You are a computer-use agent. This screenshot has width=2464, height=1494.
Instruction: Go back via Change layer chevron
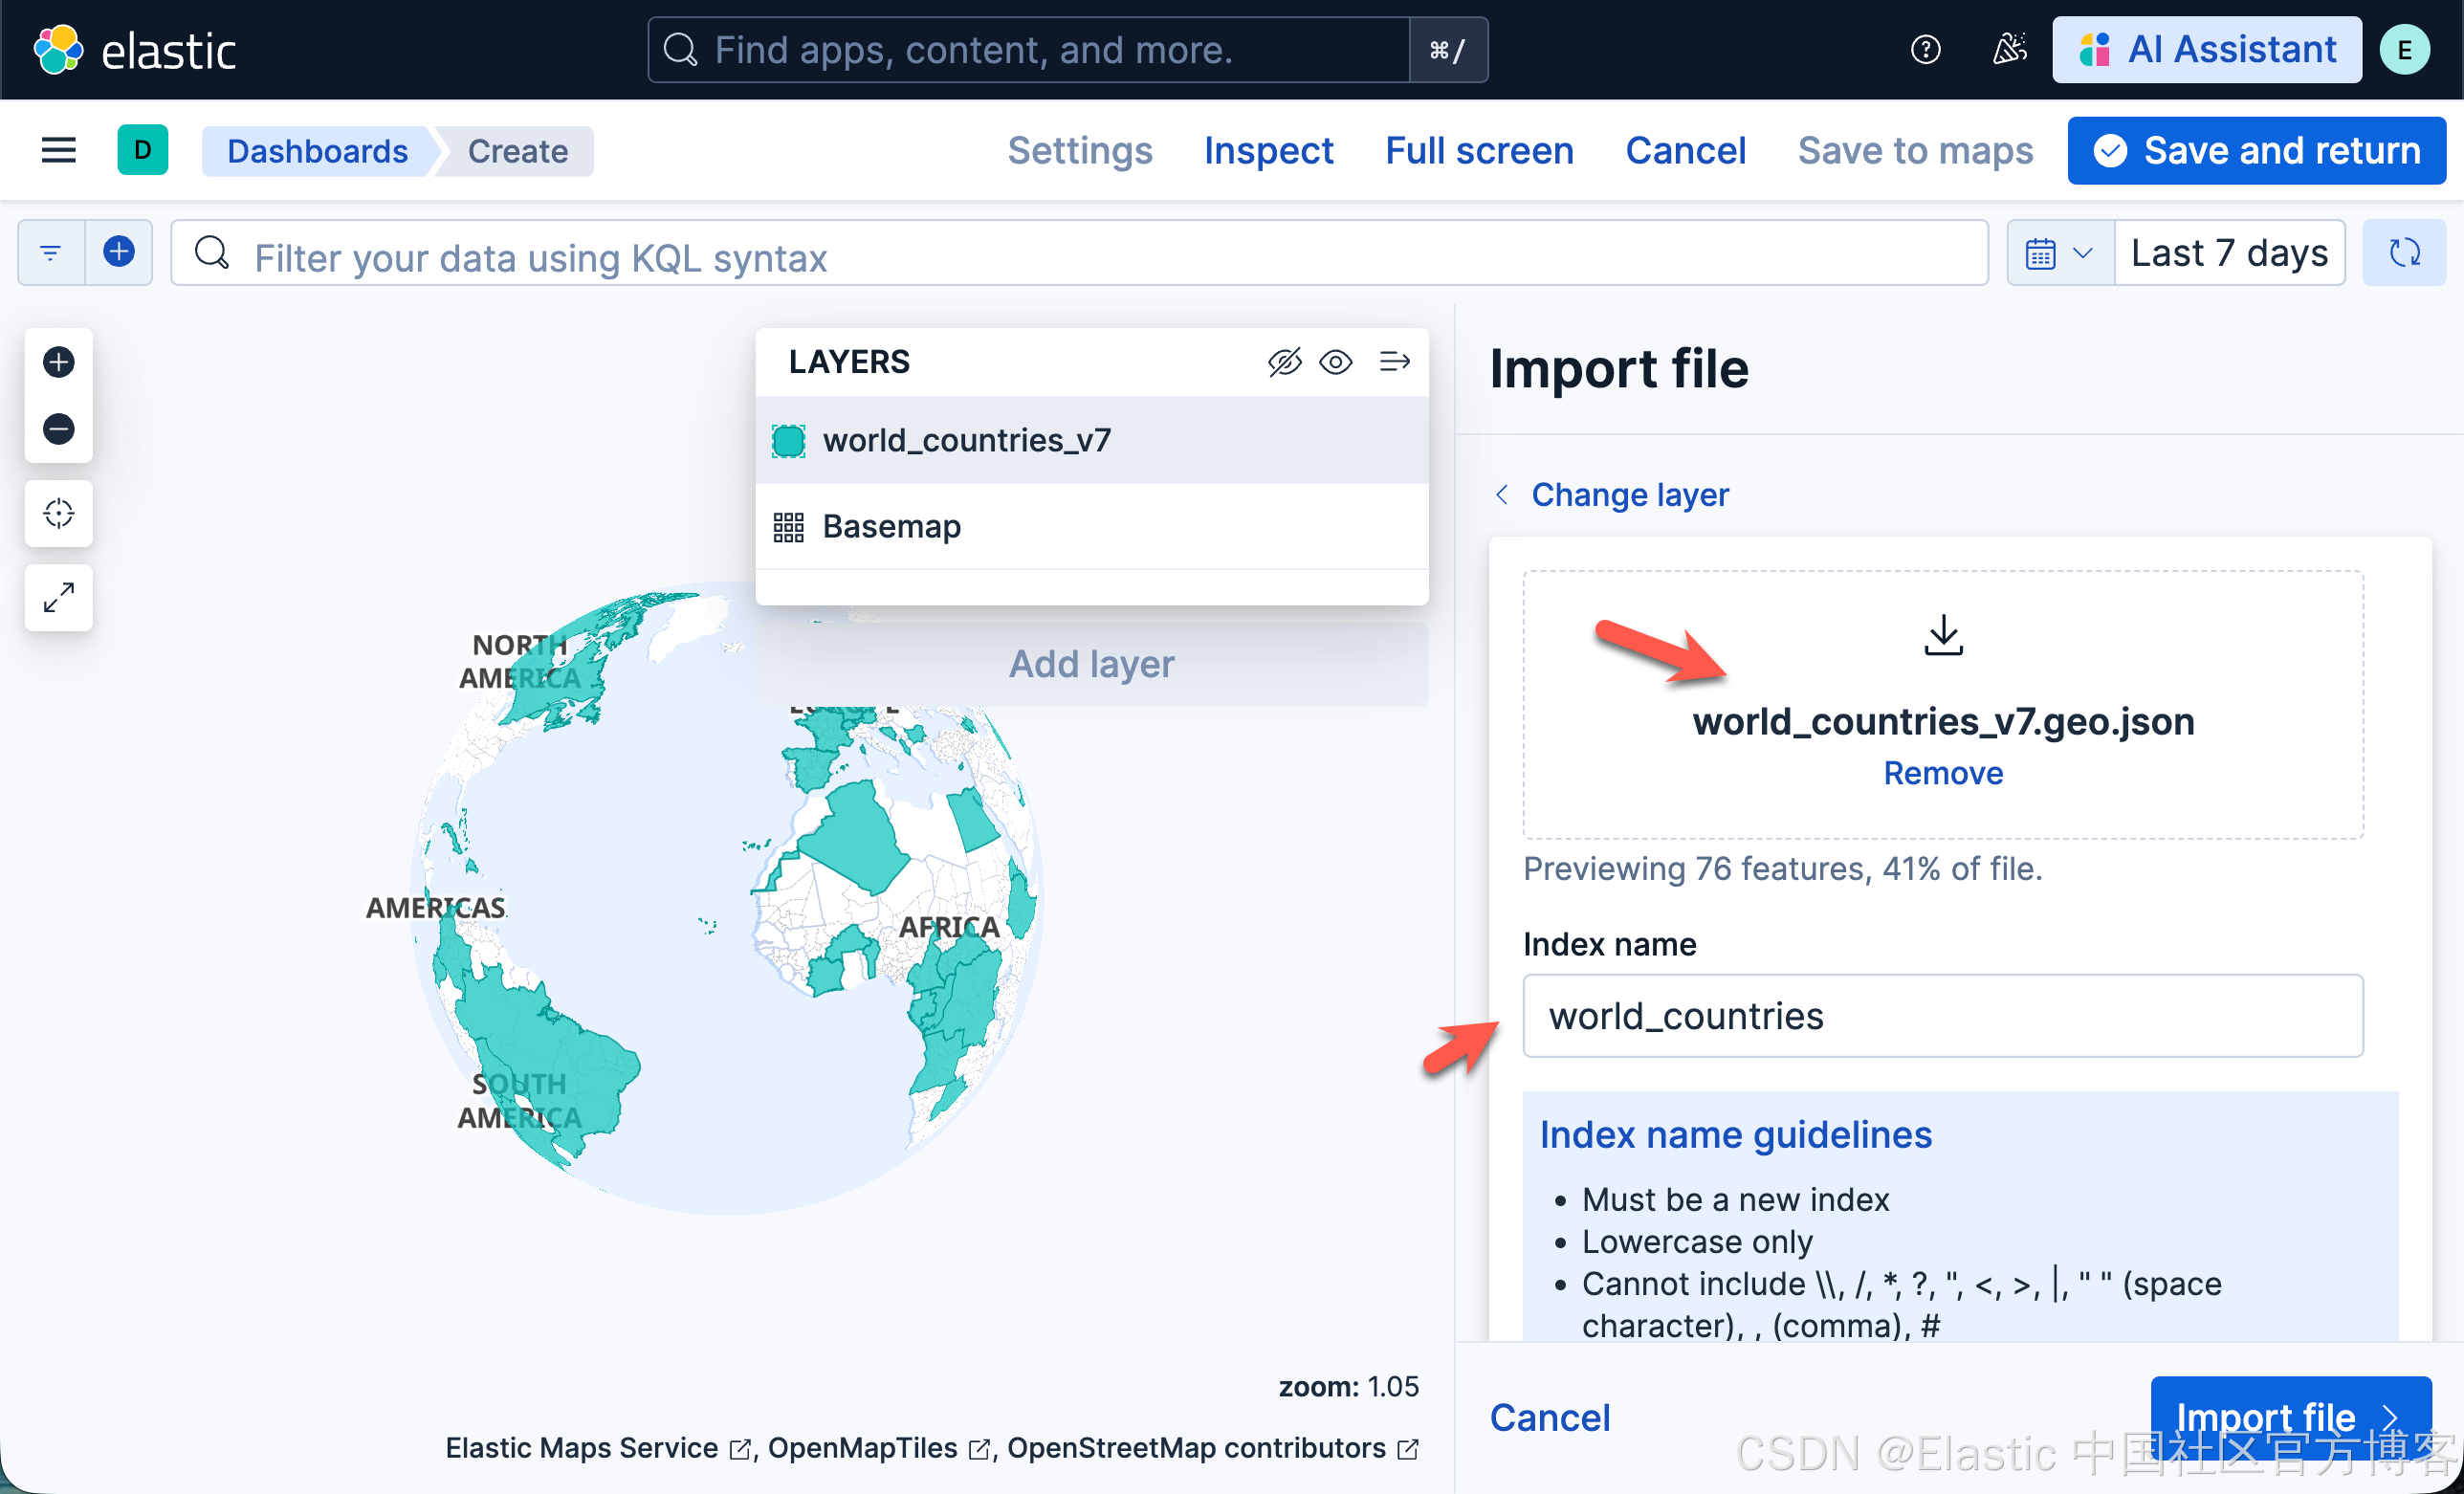coord(1501,494)
